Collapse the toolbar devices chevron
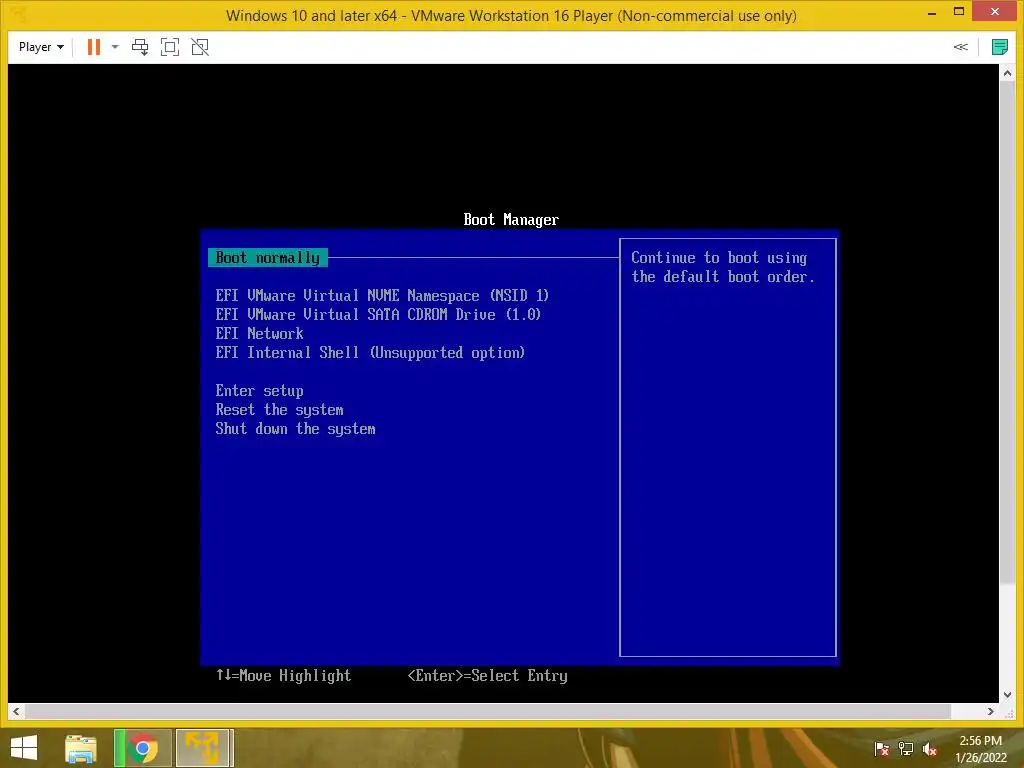Viewport: 1024px width, 768px height. tap(961, 47)
